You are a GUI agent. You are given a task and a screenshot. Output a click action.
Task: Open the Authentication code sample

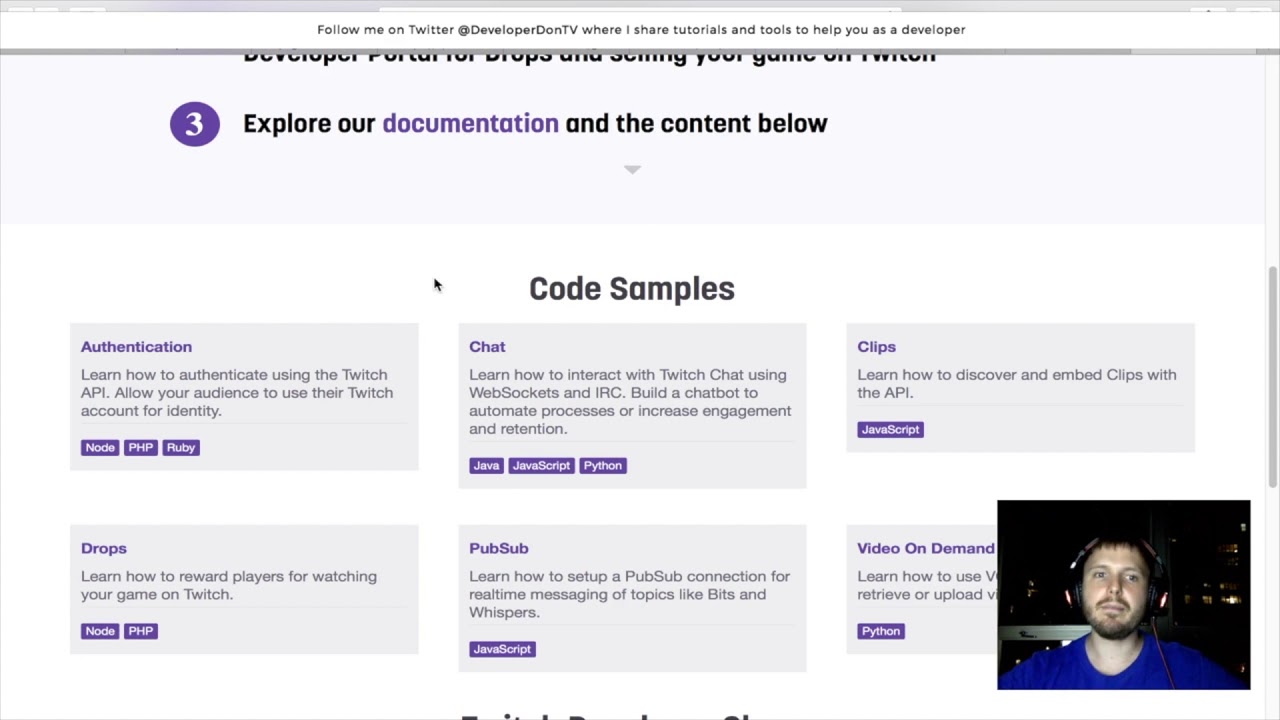pos(136,347)
